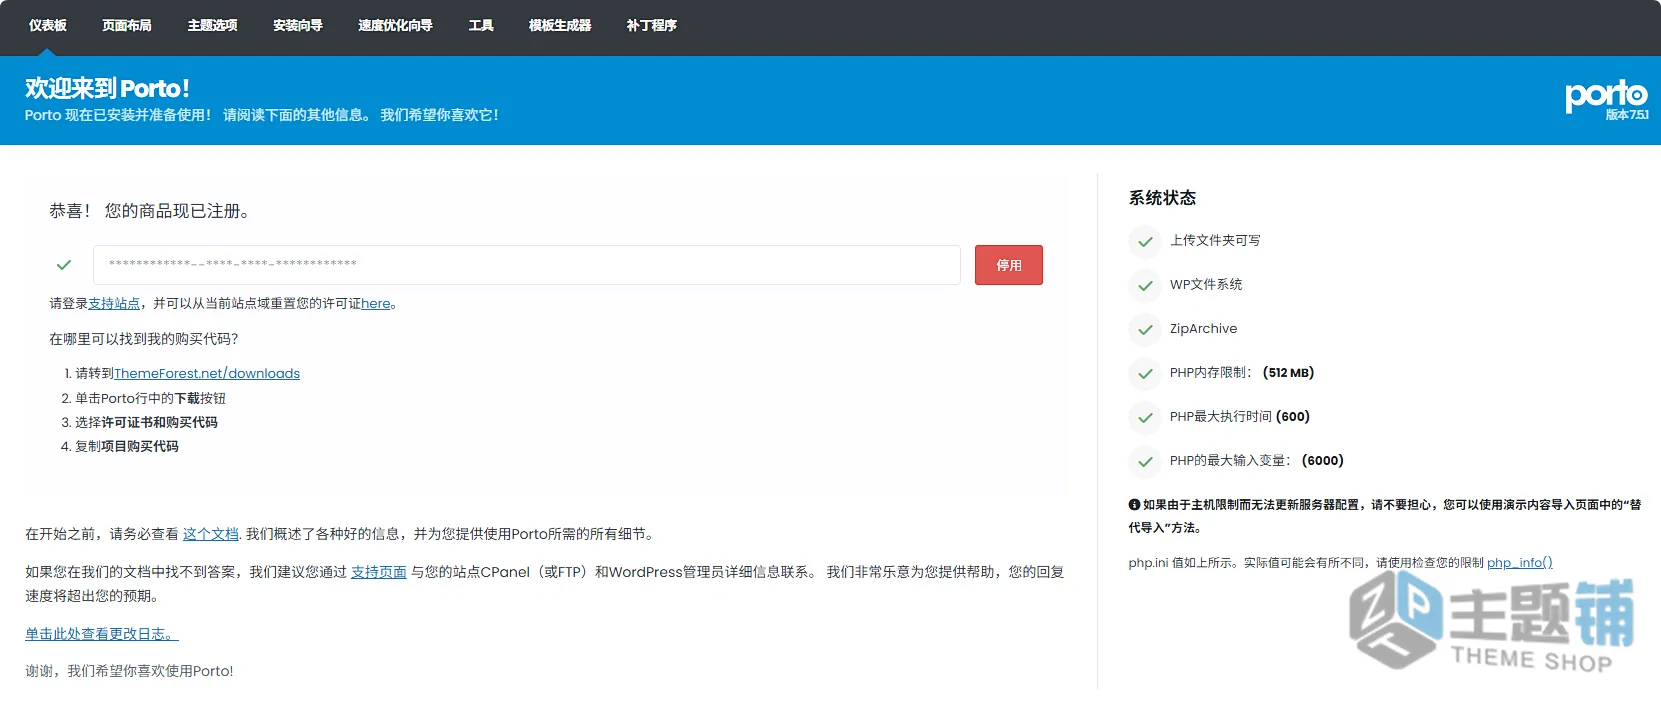1661x701 pixels.
Task: Follow the 'here' license reset link
Action: (376, 304)
